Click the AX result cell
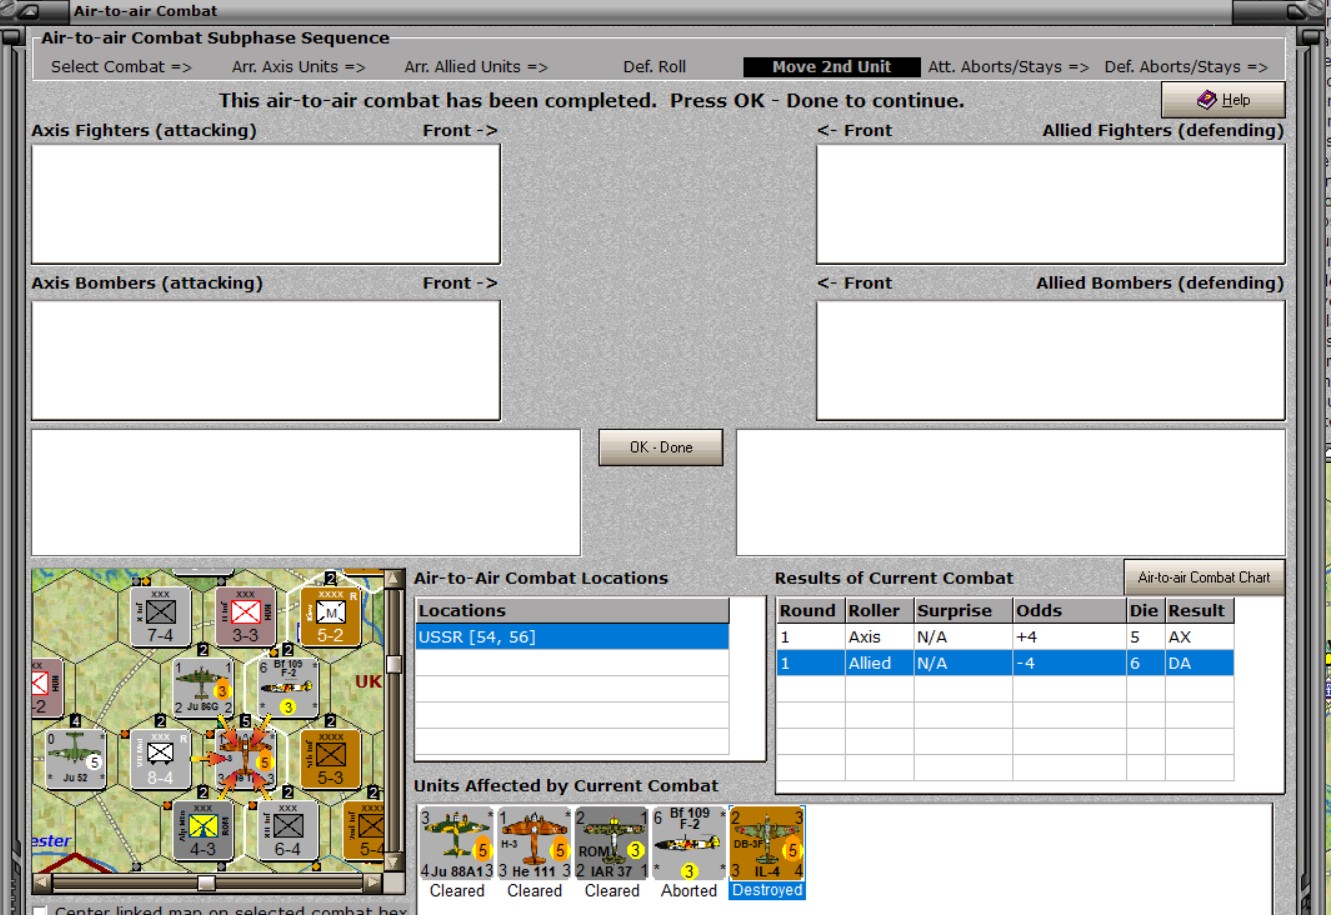Viewport: 1331px width, 915px height. point(1199,637)
